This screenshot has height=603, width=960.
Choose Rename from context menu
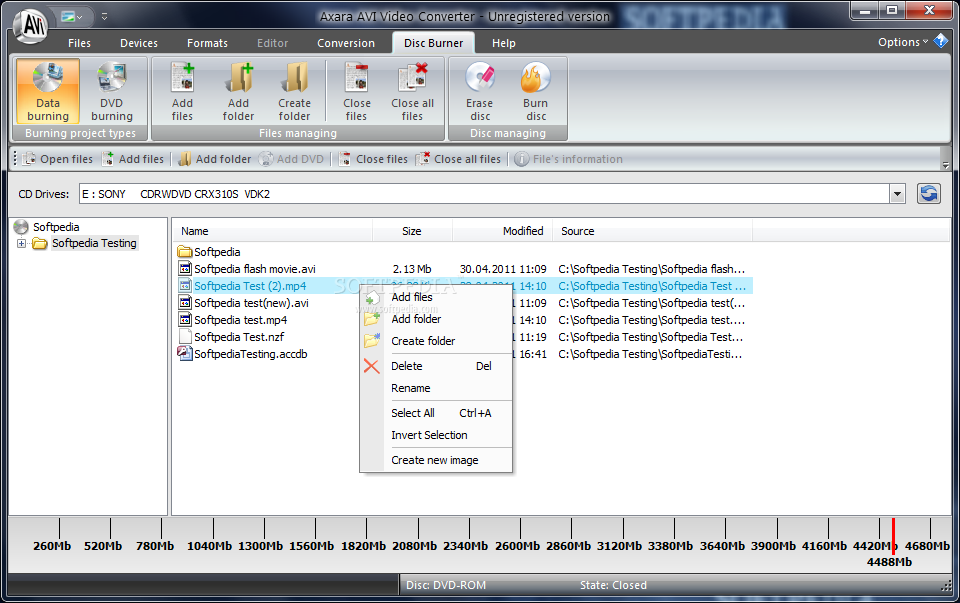tap(436, 388)
